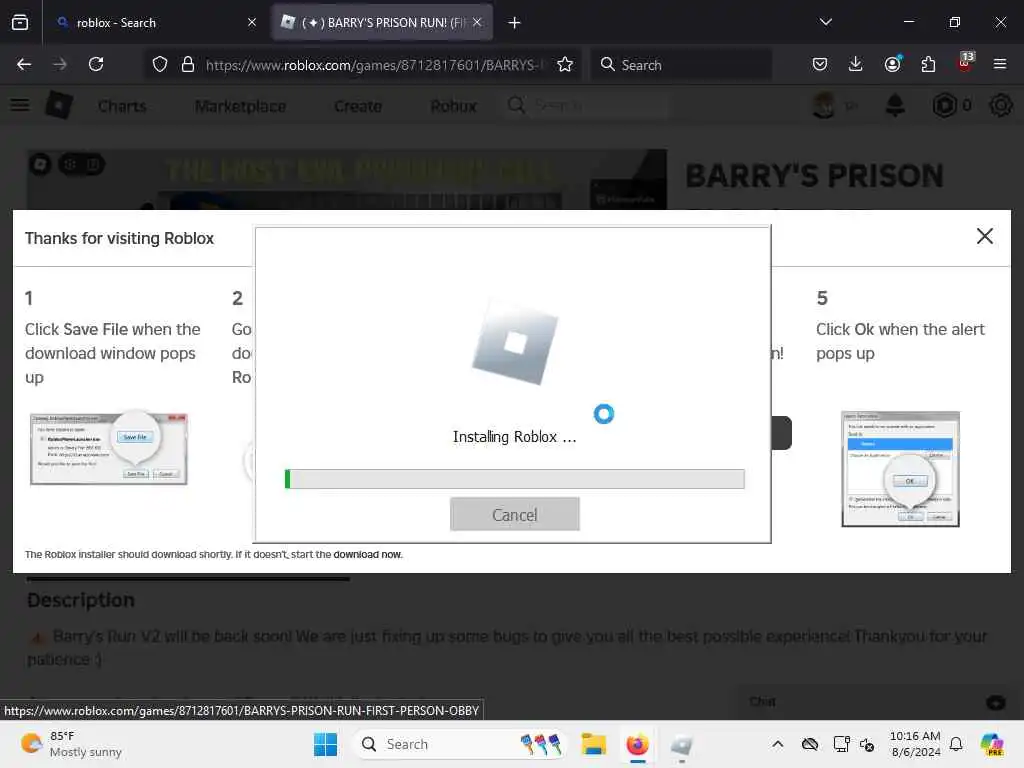The image size is (1024, 768).
Task: Save page to Pocket
Action: 820,64
